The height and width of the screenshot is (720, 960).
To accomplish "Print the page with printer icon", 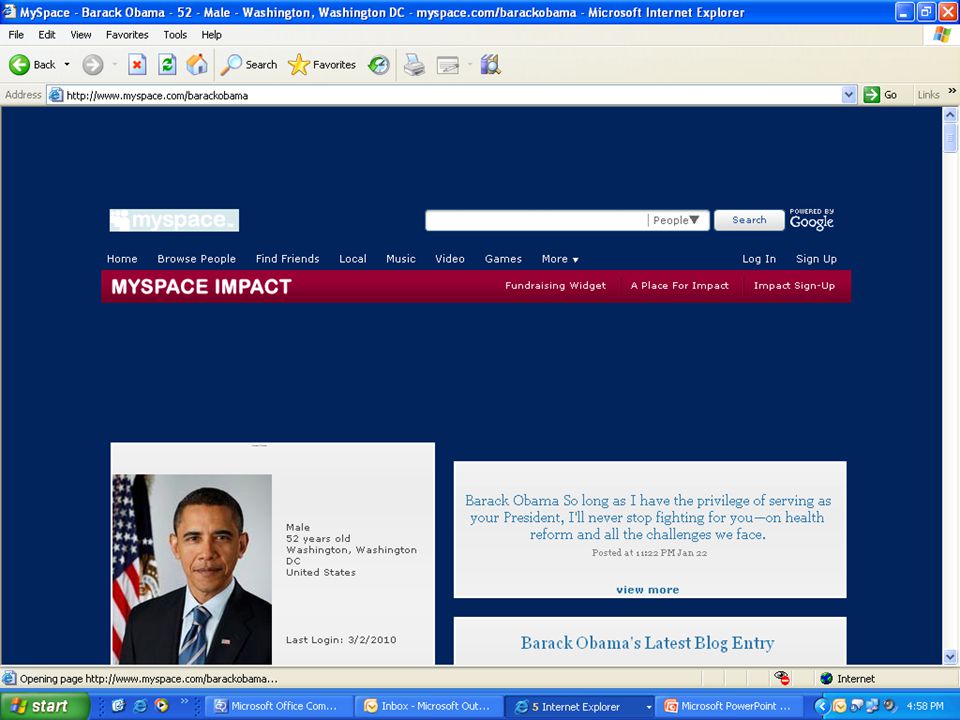I will (x=414, y=64).
